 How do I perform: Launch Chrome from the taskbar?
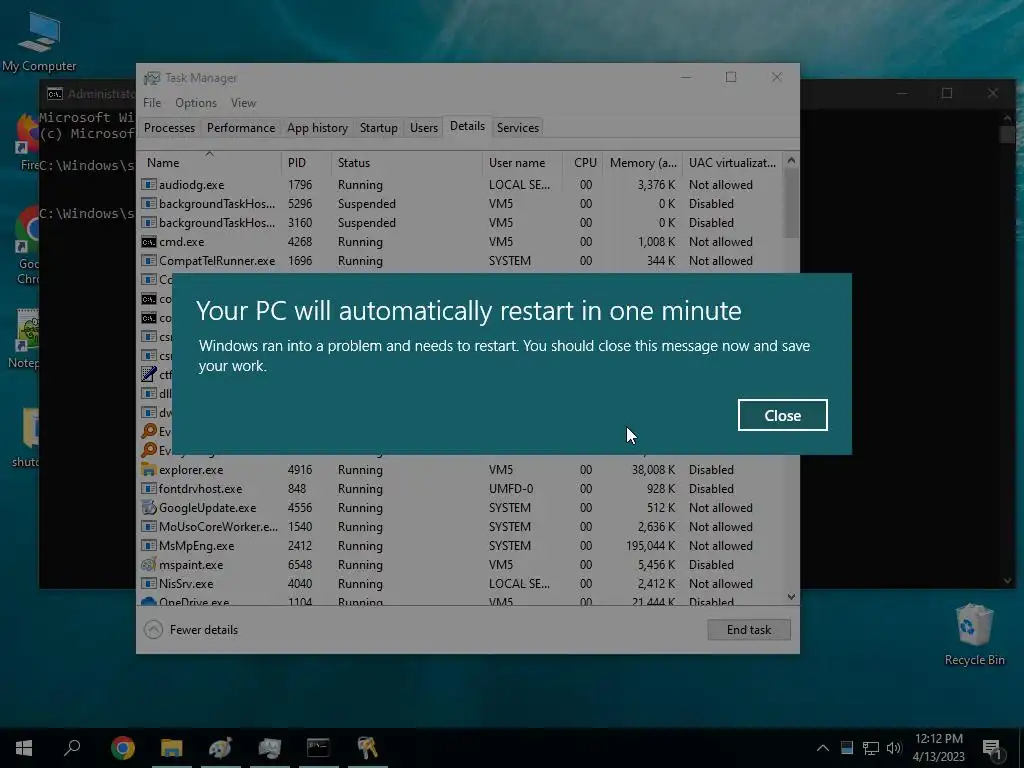coord(123,748)
